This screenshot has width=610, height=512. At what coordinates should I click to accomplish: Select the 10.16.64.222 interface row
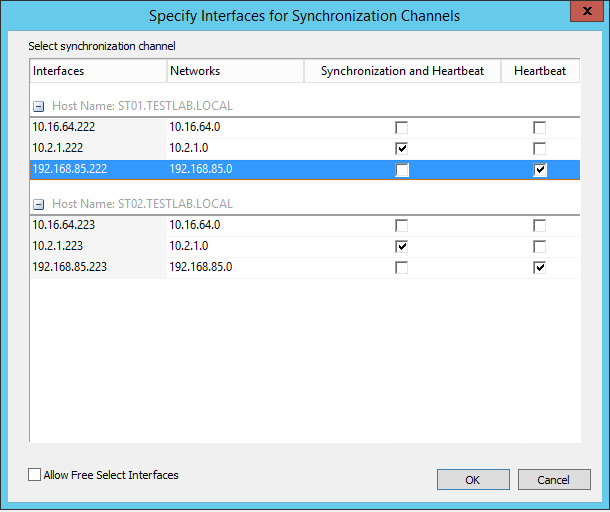[x=98, y=127]
